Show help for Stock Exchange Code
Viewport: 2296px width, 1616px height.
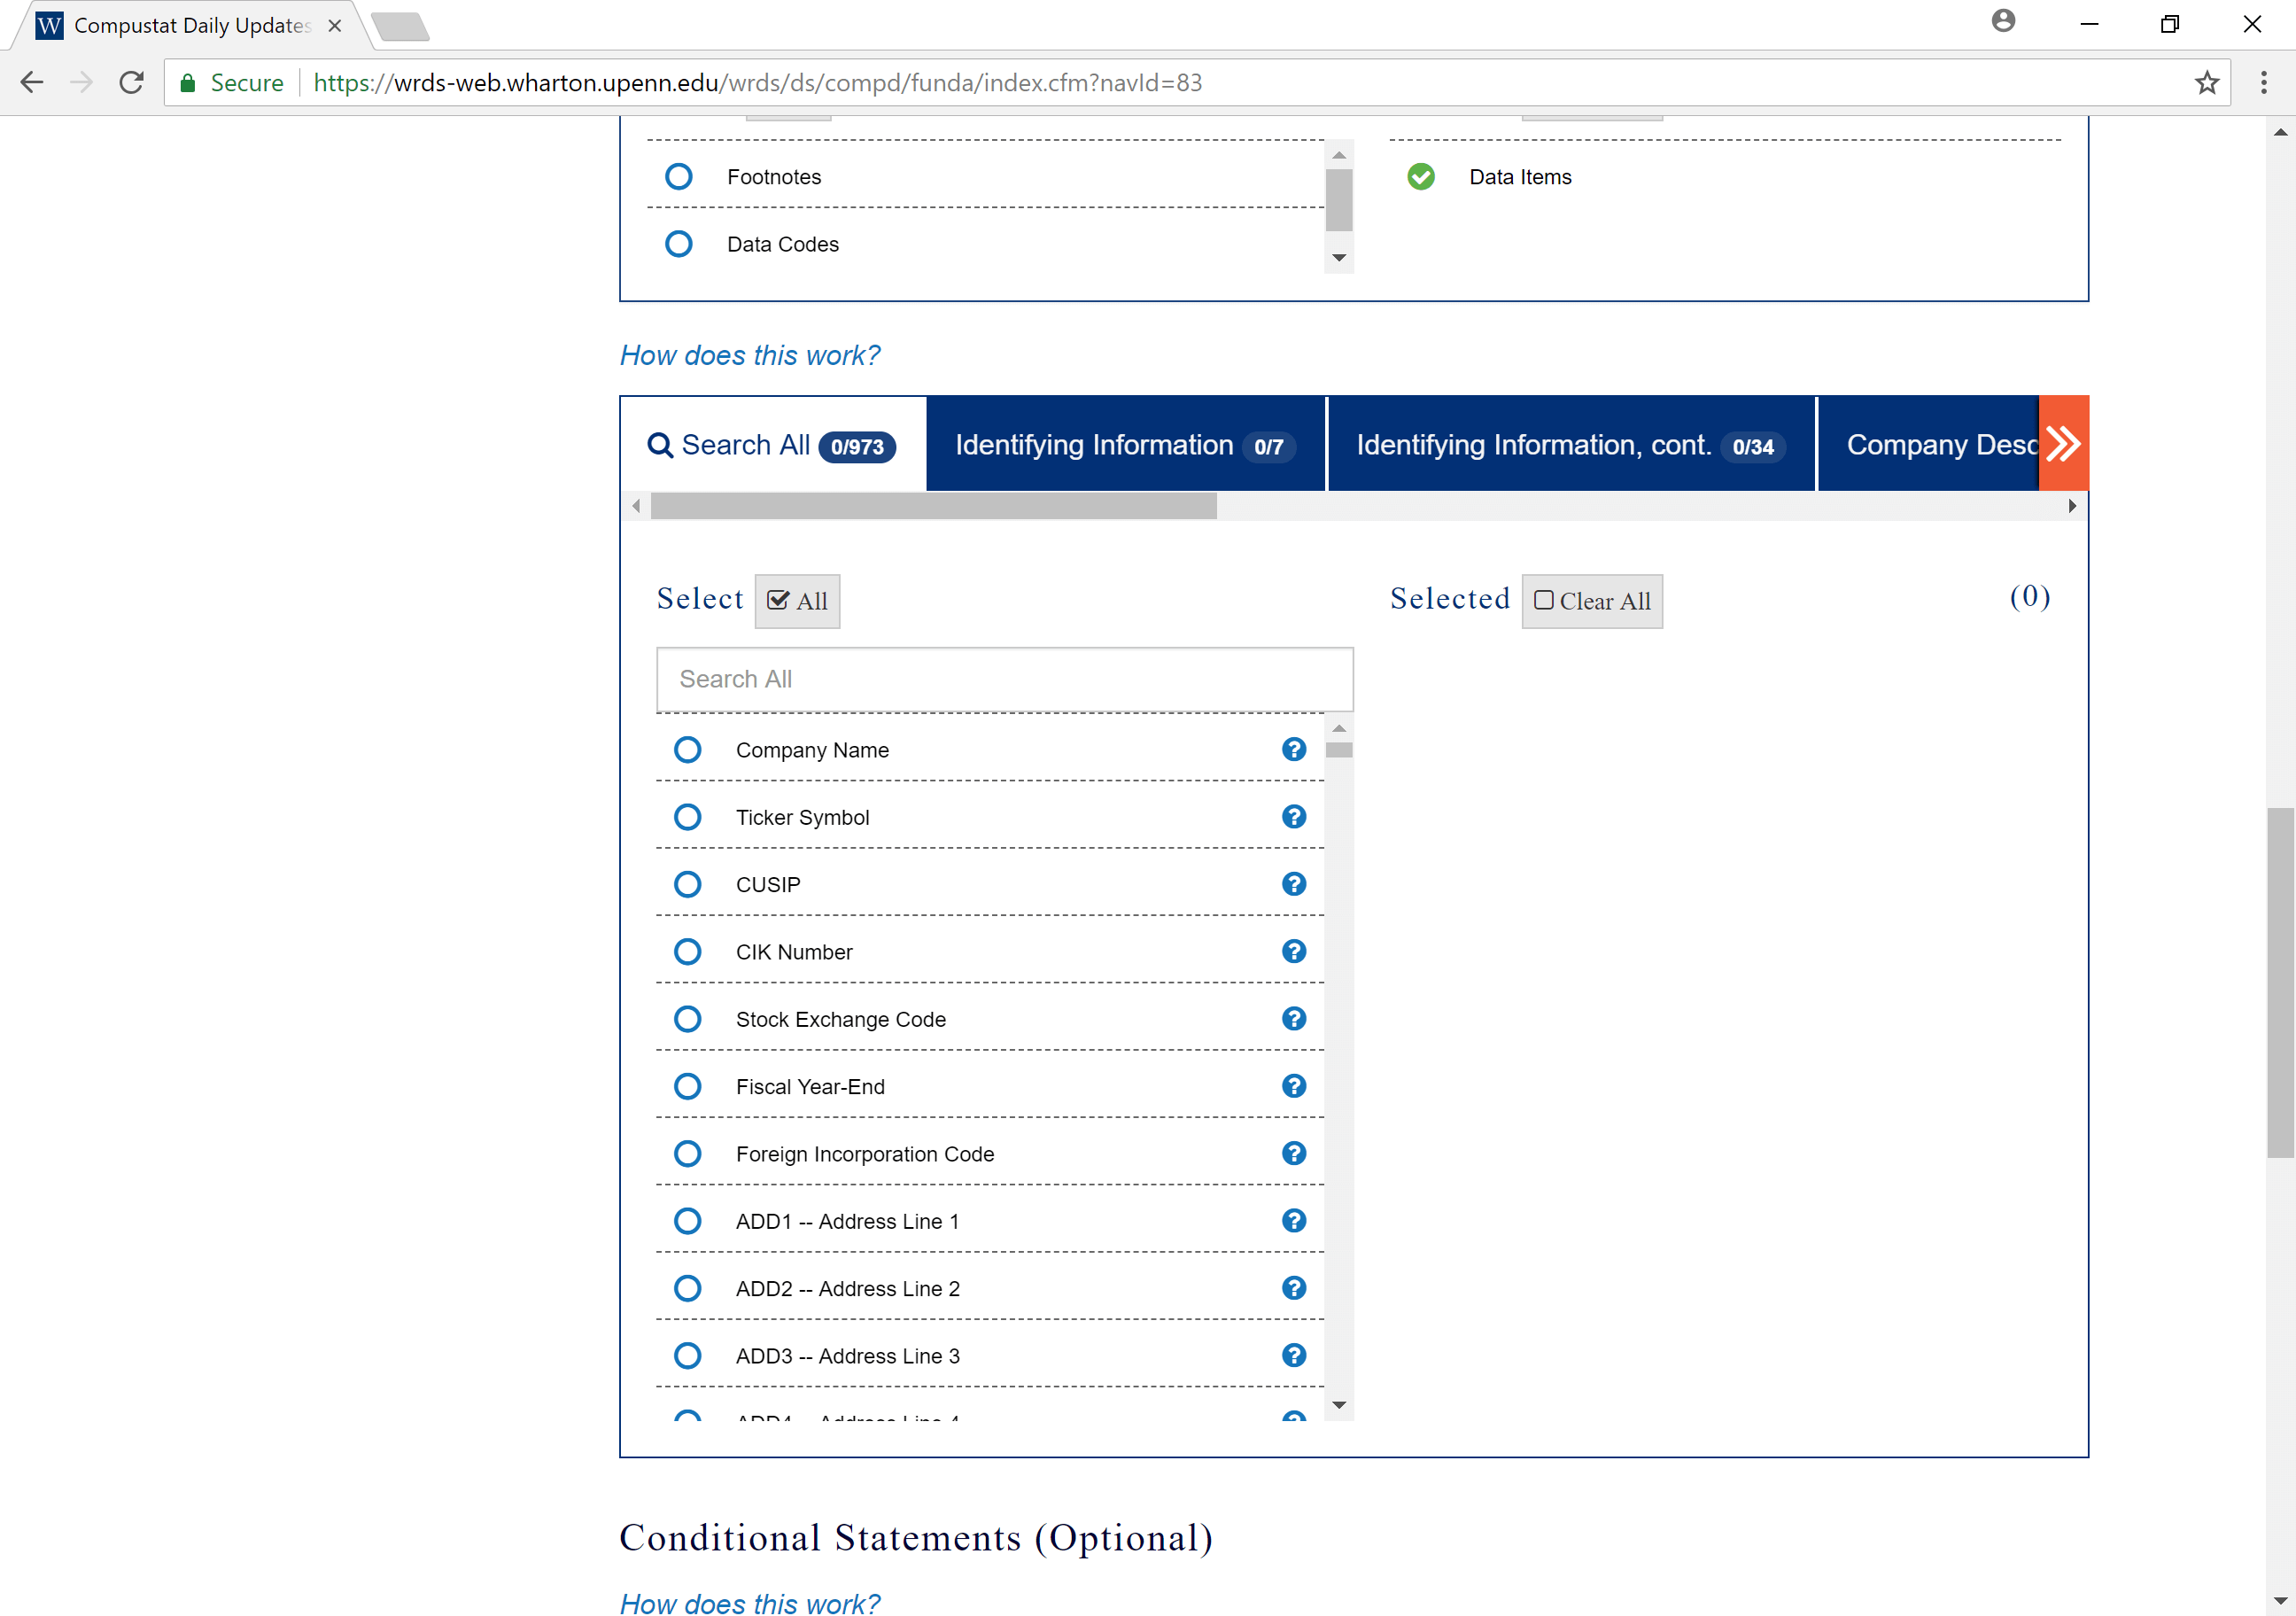tap(1293, 1018)
